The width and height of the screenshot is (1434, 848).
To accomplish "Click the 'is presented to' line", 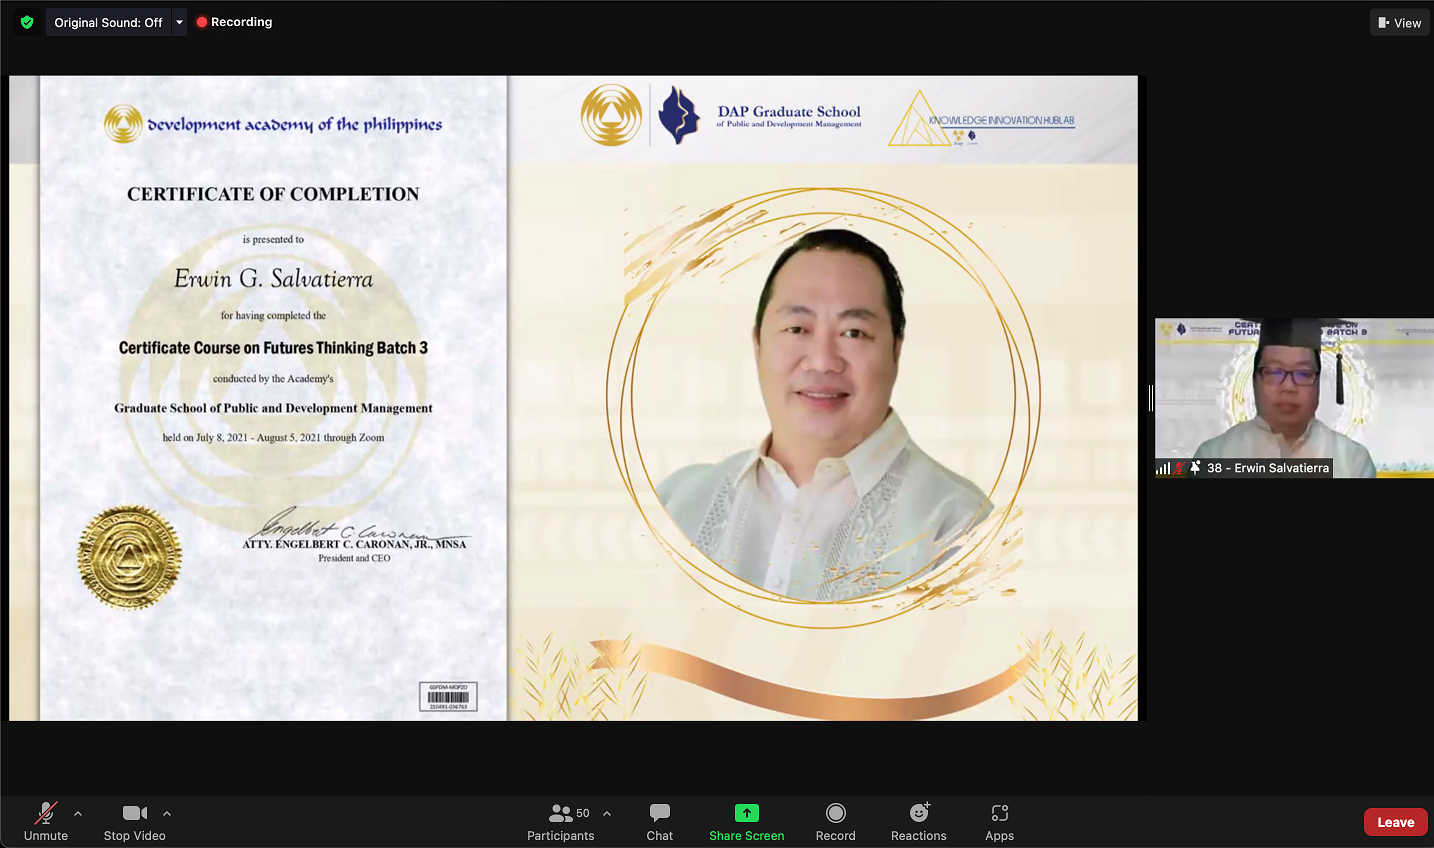I will pyautogui.click(x=273, y=239).
